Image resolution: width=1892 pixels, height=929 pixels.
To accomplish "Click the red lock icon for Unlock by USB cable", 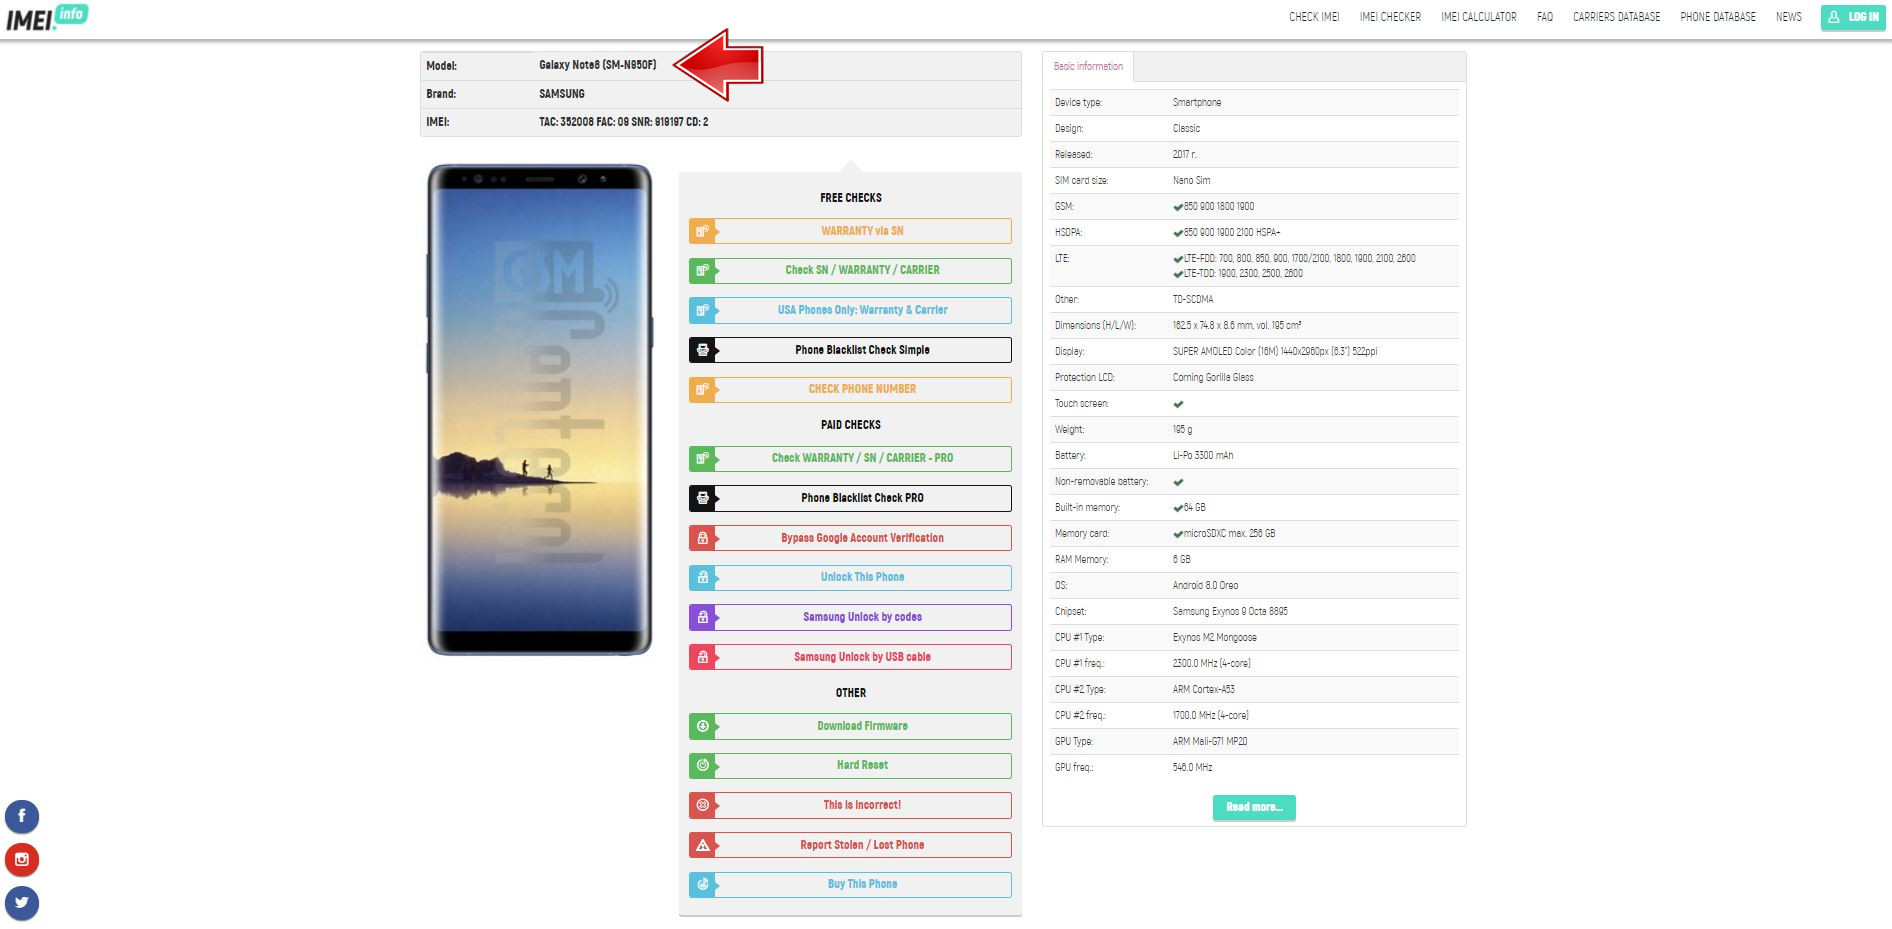I will pos(702,657).
